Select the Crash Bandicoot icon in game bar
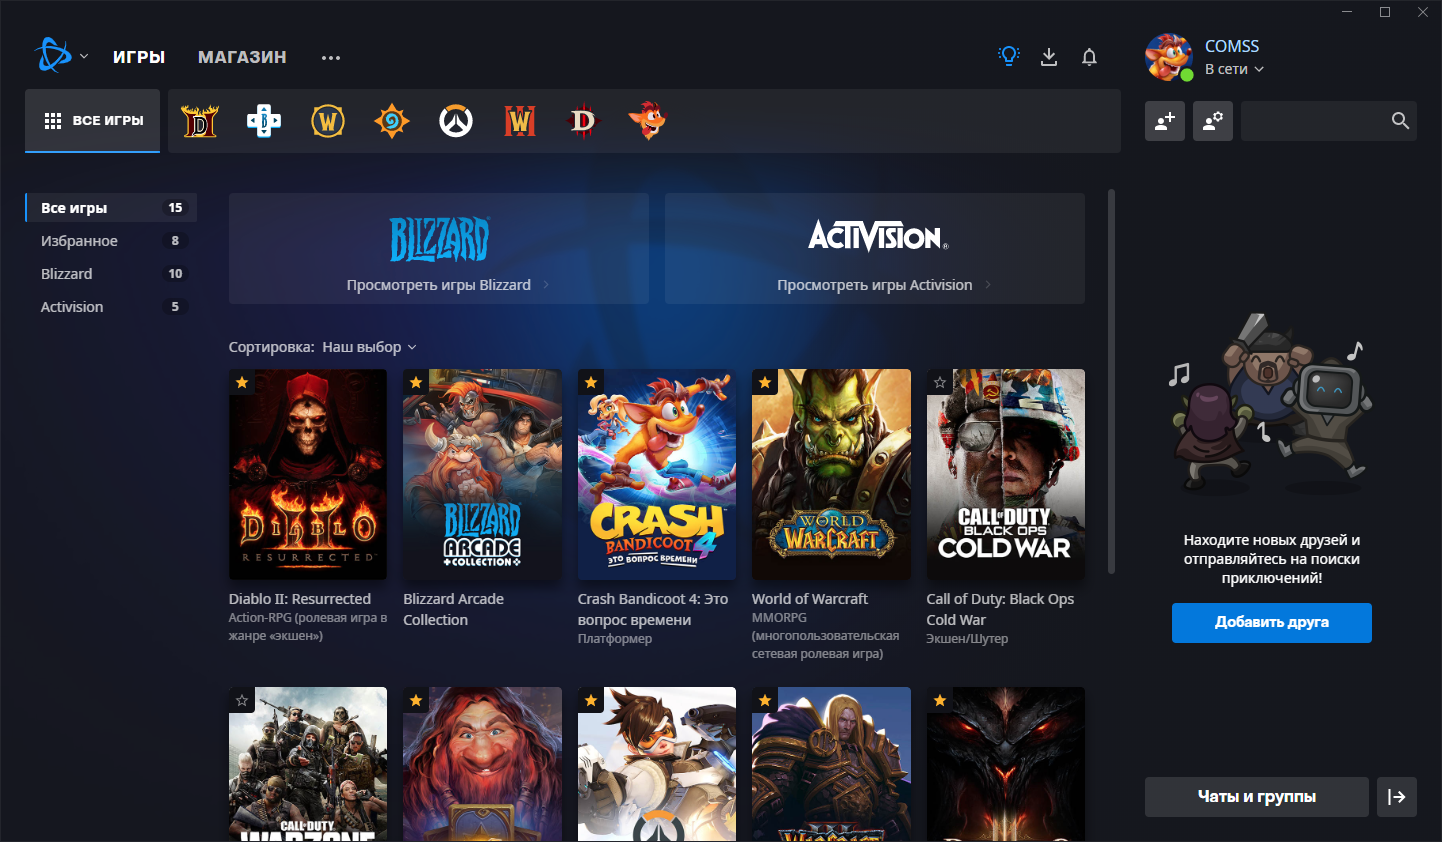The height and width of the screenshot is (842, 1442). 647,121
